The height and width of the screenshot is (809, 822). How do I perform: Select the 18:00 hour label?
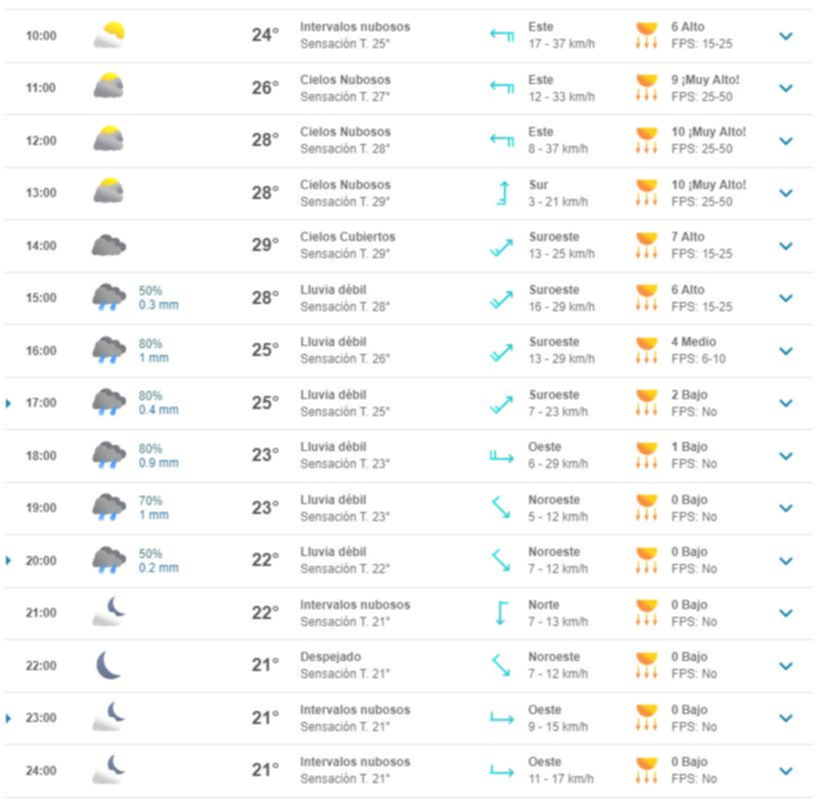point(41,456)
